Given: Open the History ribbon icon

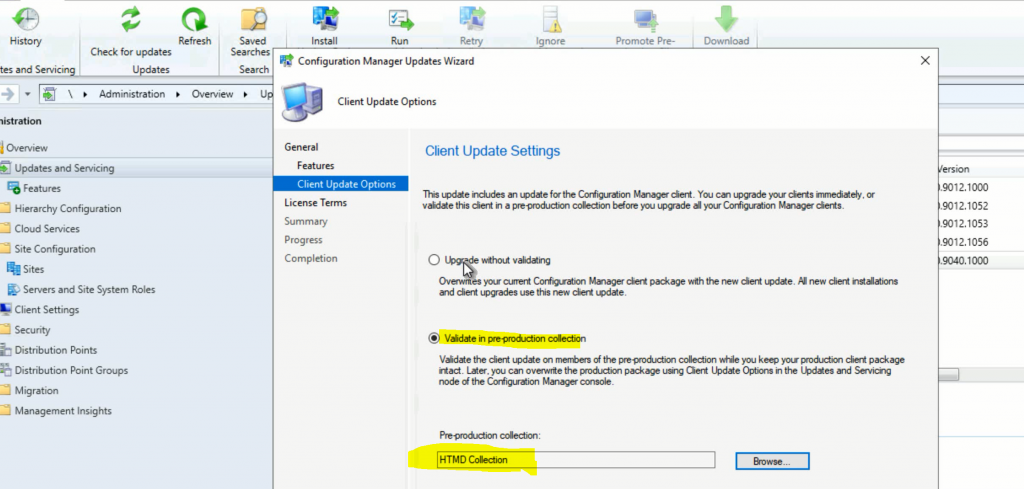Looking at the screenshot, I should [25, 19].
